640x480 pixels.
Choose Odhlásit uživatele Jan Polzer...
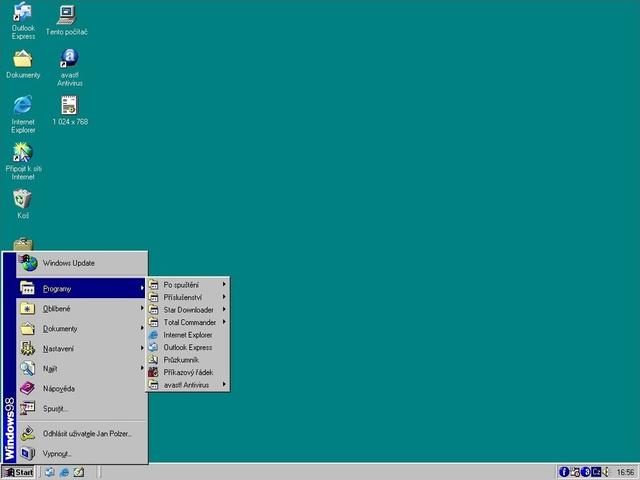point(81,433)
